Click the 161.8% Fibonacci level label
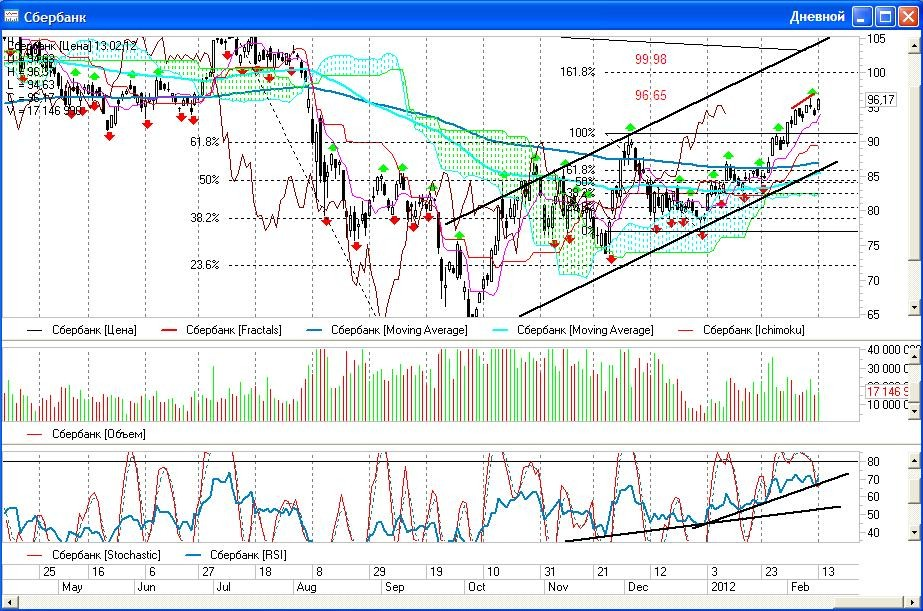The image size is (923, 611). (577, 72)
